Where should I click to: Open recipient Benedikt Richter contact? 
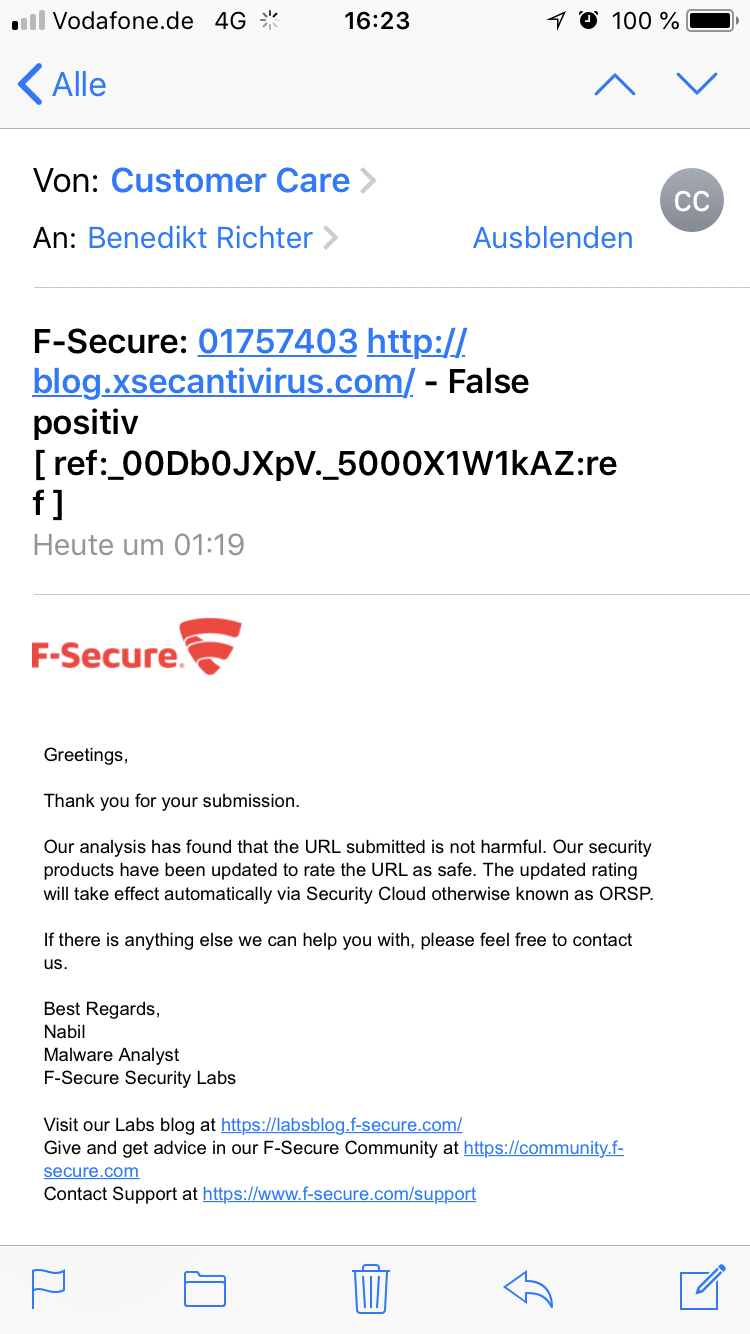200,238
